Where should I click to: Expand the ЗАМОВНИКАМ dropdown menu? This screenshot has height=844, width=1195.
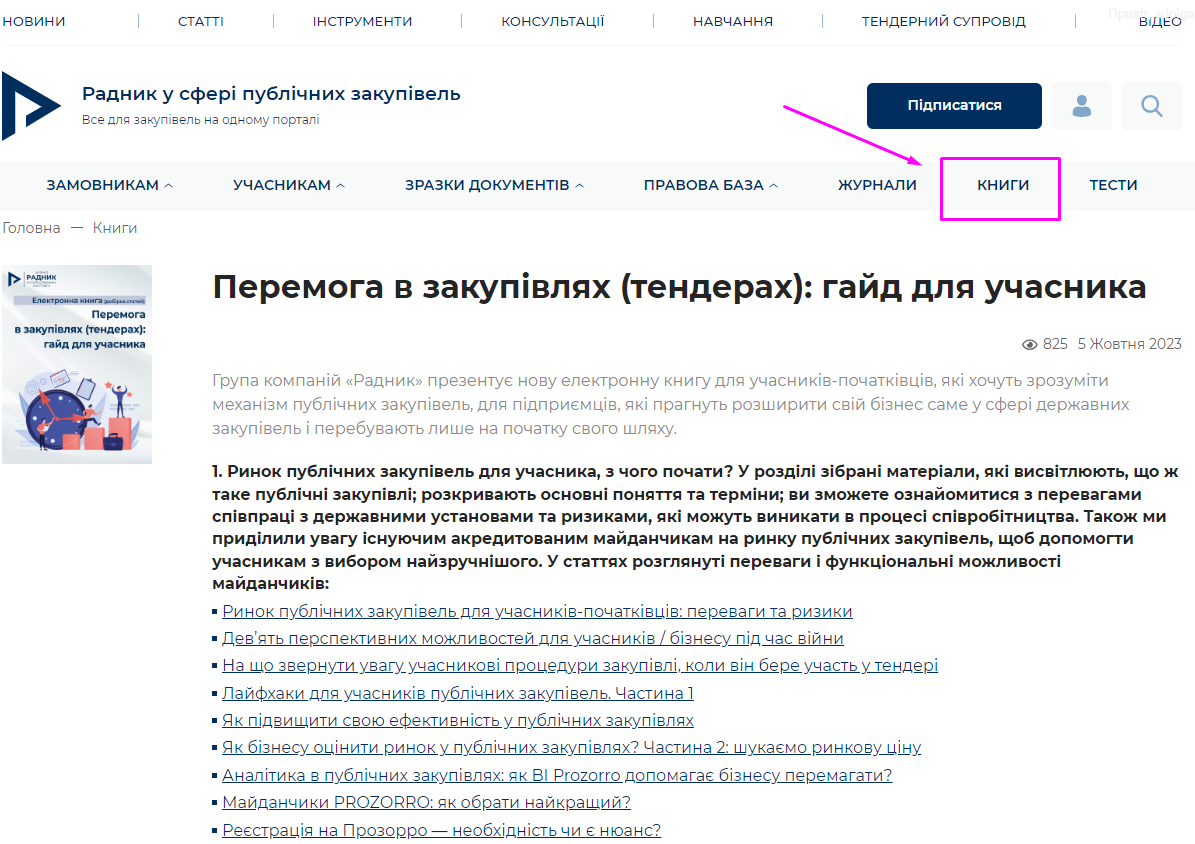pos(110,185)
